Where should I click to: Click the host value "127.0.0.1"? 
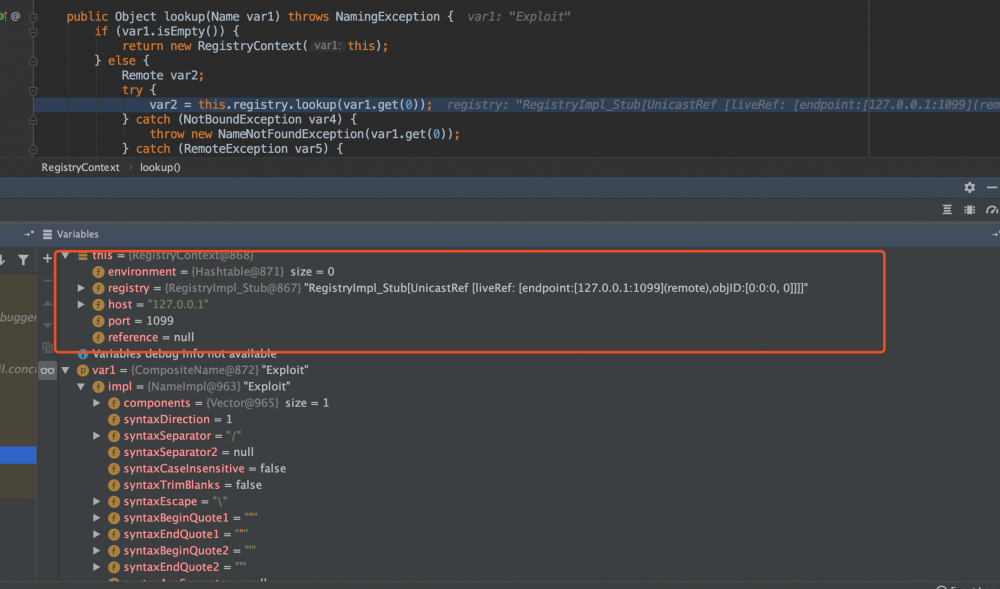point(178,305)
